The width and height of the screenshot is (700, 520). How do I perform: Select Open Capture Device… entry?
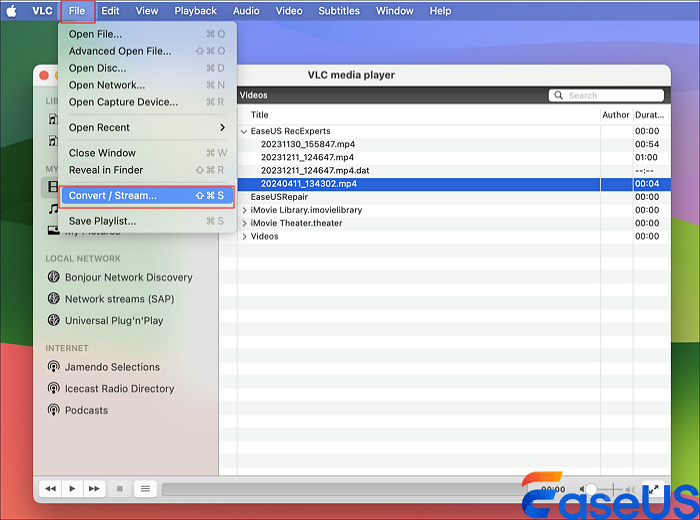(147, 102)
